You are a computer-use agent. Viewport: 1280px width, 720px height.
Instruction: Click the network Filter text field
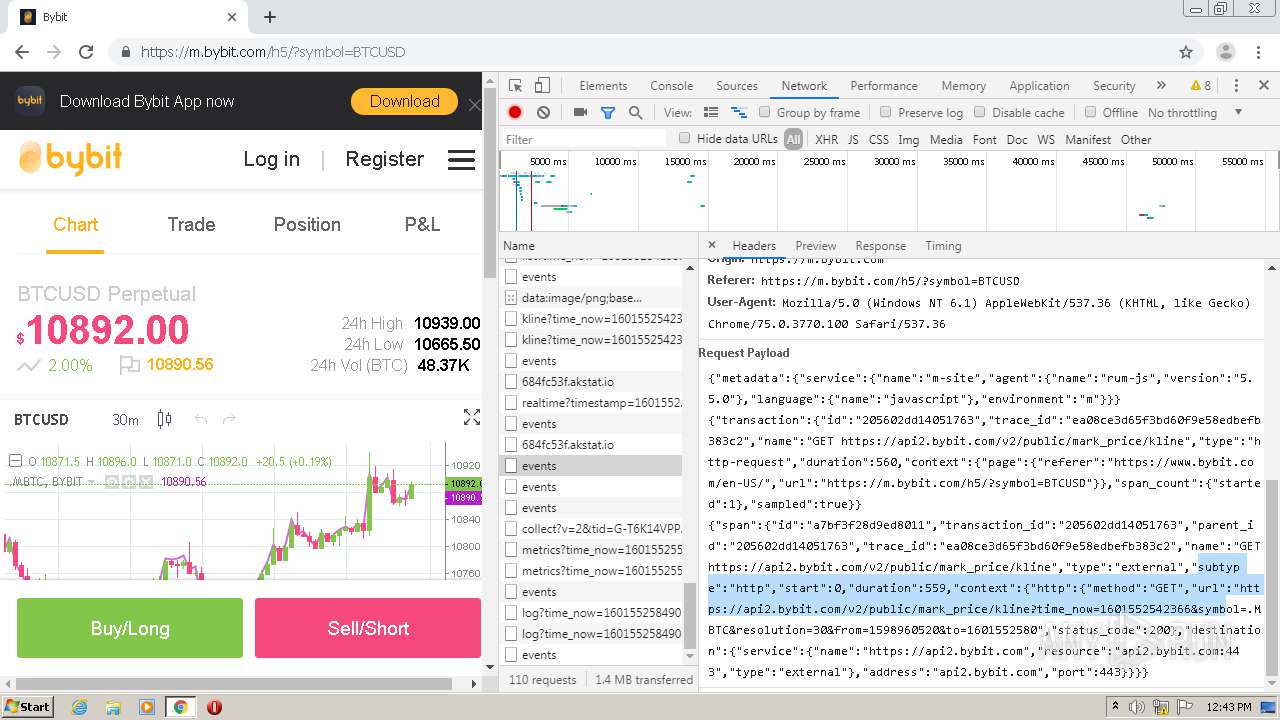584,139
